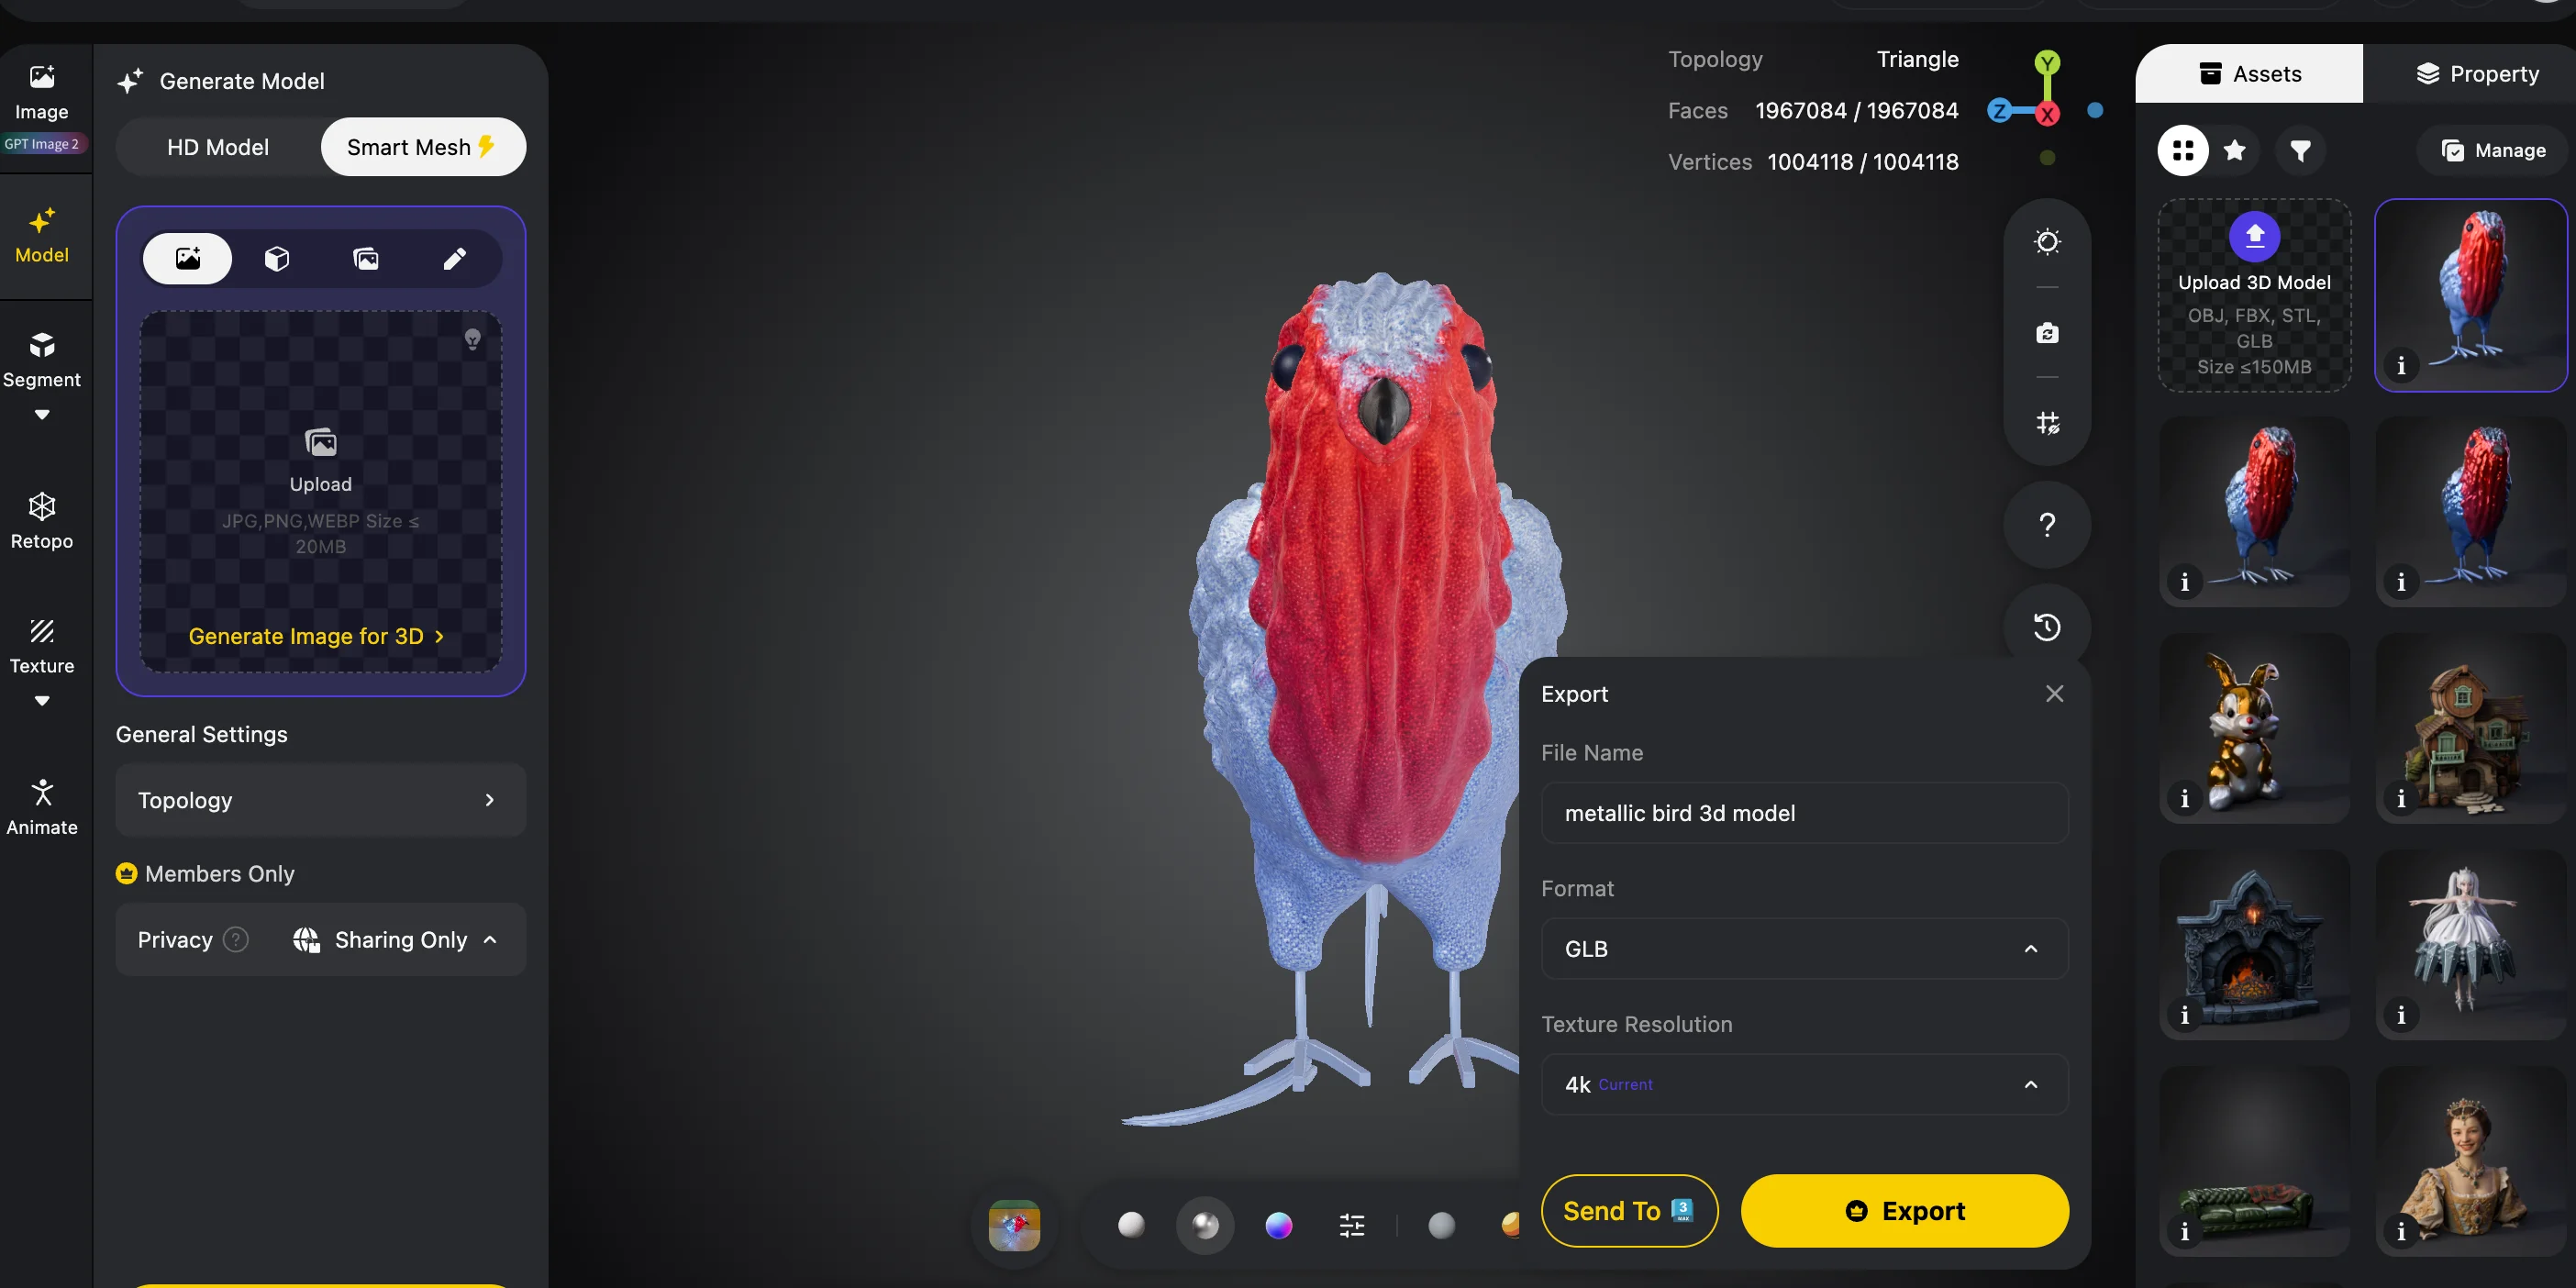The image size is (2576, 1288).
Task: Select the plain gray sphere shading
Action: (x=1441, y=1225)
